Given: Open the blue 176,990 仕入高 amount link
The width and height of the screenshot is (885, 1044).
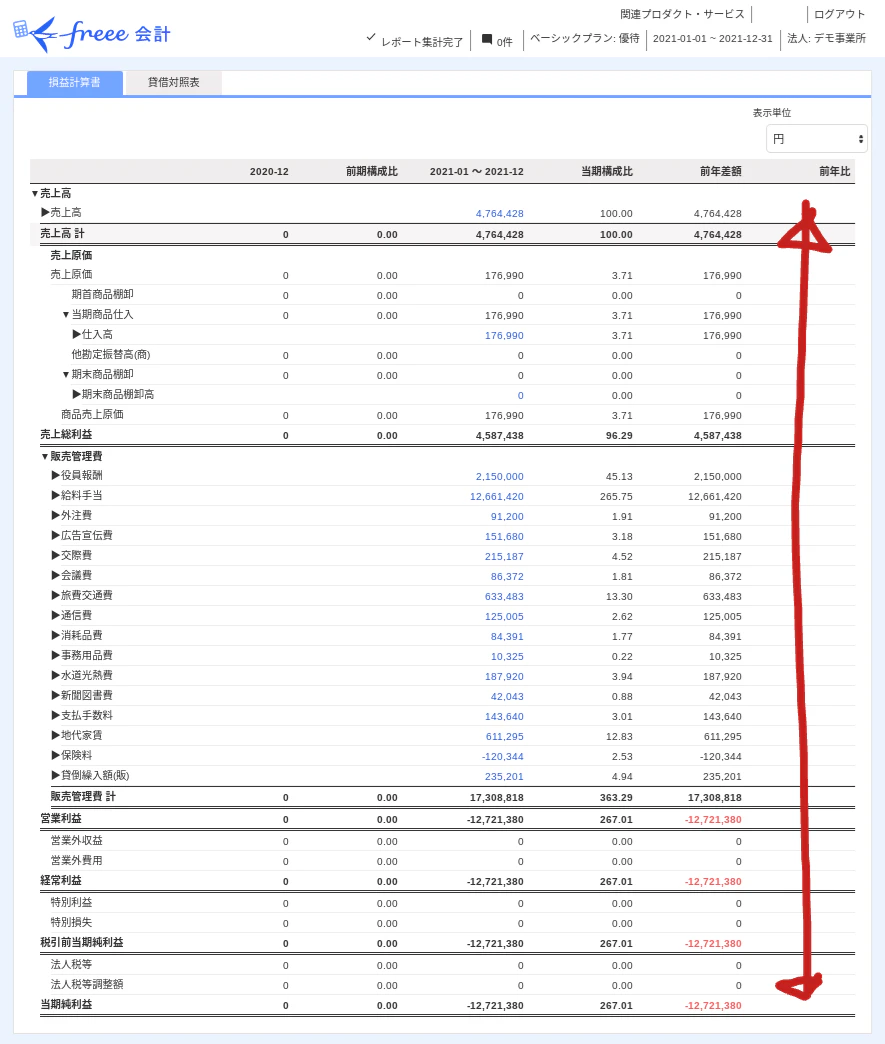Looking at the screenshot, I should [x=504, y=336].
